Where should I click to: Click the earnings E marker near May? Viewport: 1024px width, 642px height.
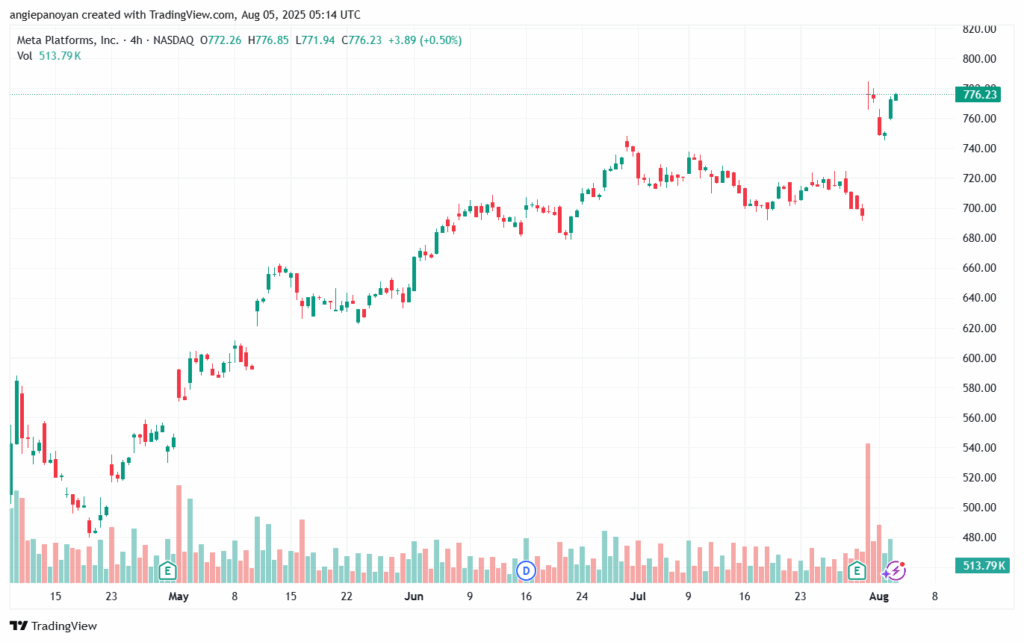[x=169, y=571]
